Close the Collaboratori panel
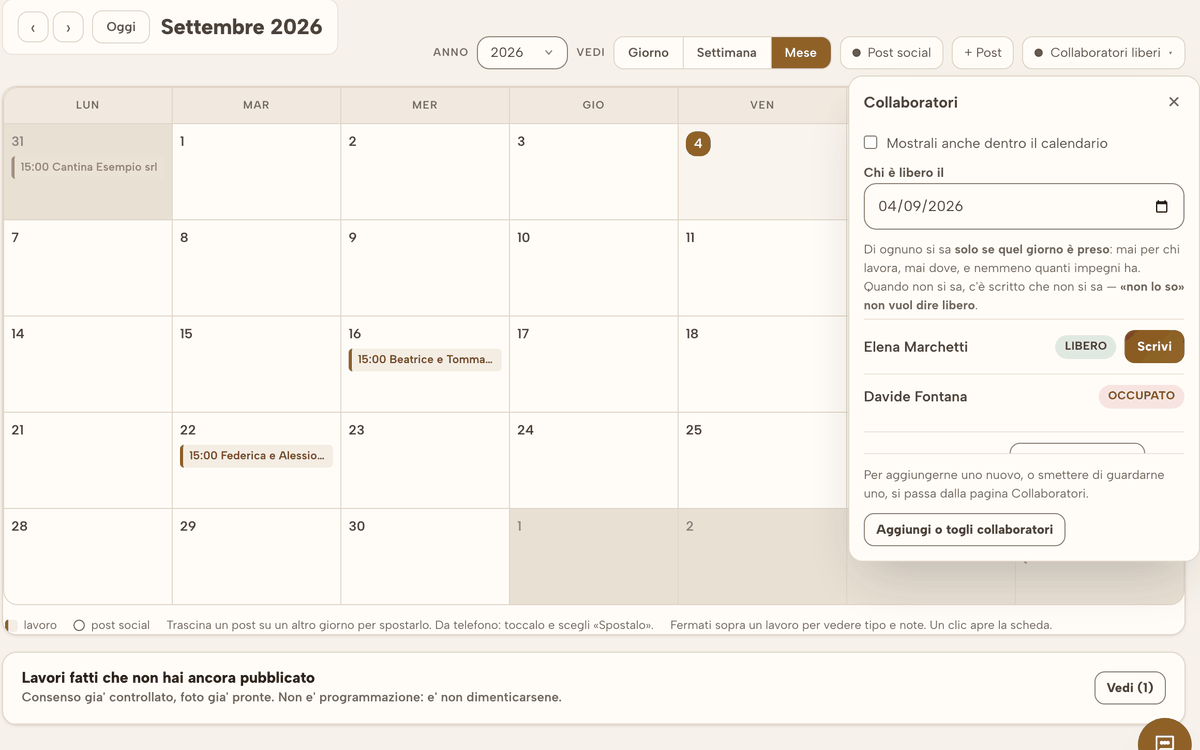Image resolution: width=1200 pixels, height=750 pixels. (1174, 102)
